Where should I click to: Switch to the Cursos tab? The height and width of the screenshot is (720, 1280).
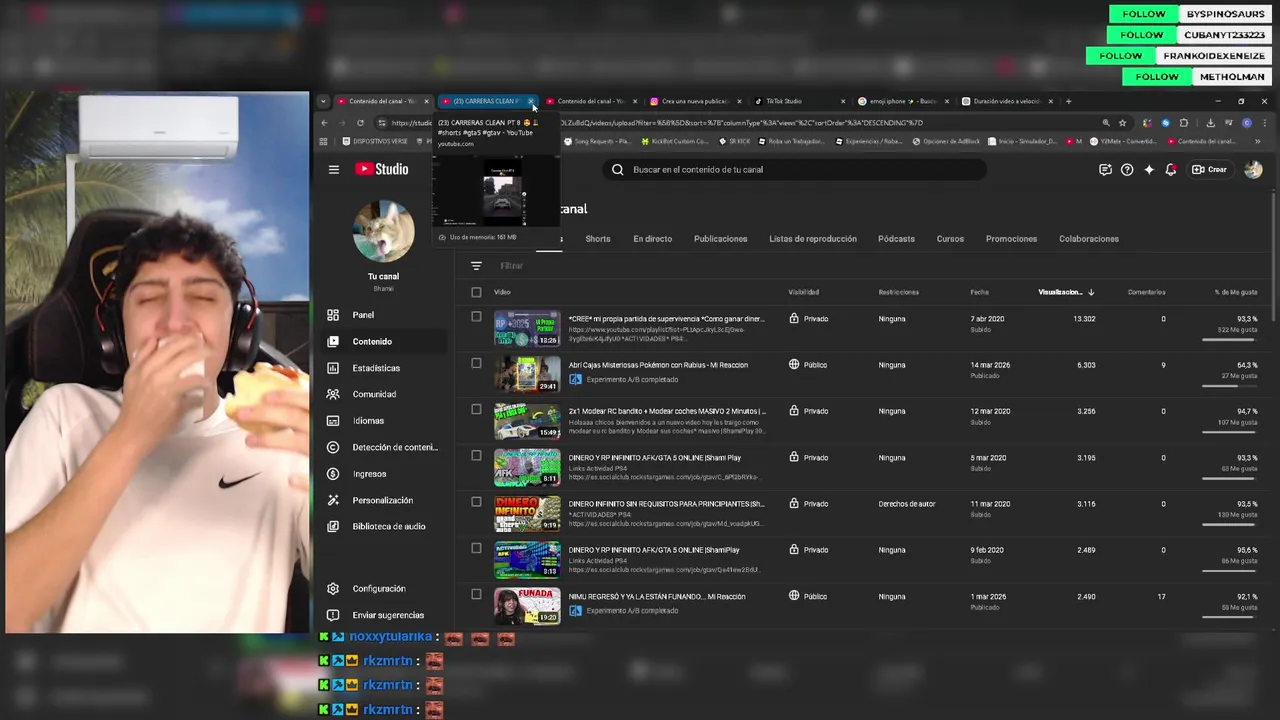[950, 239]
